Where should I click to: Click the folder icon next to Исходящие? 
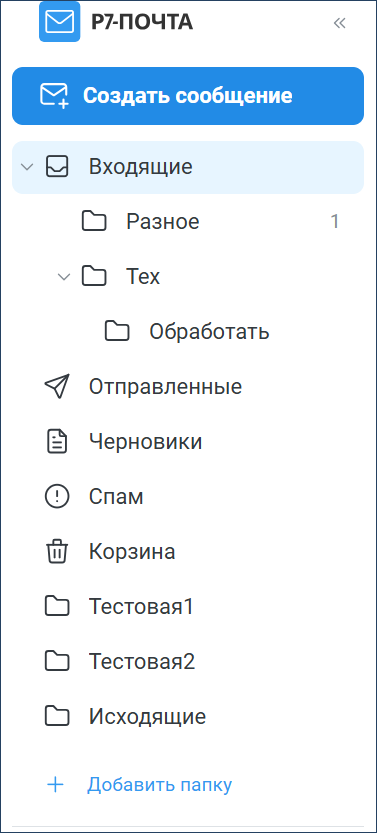pyautogui.click(x=57, y=716)
